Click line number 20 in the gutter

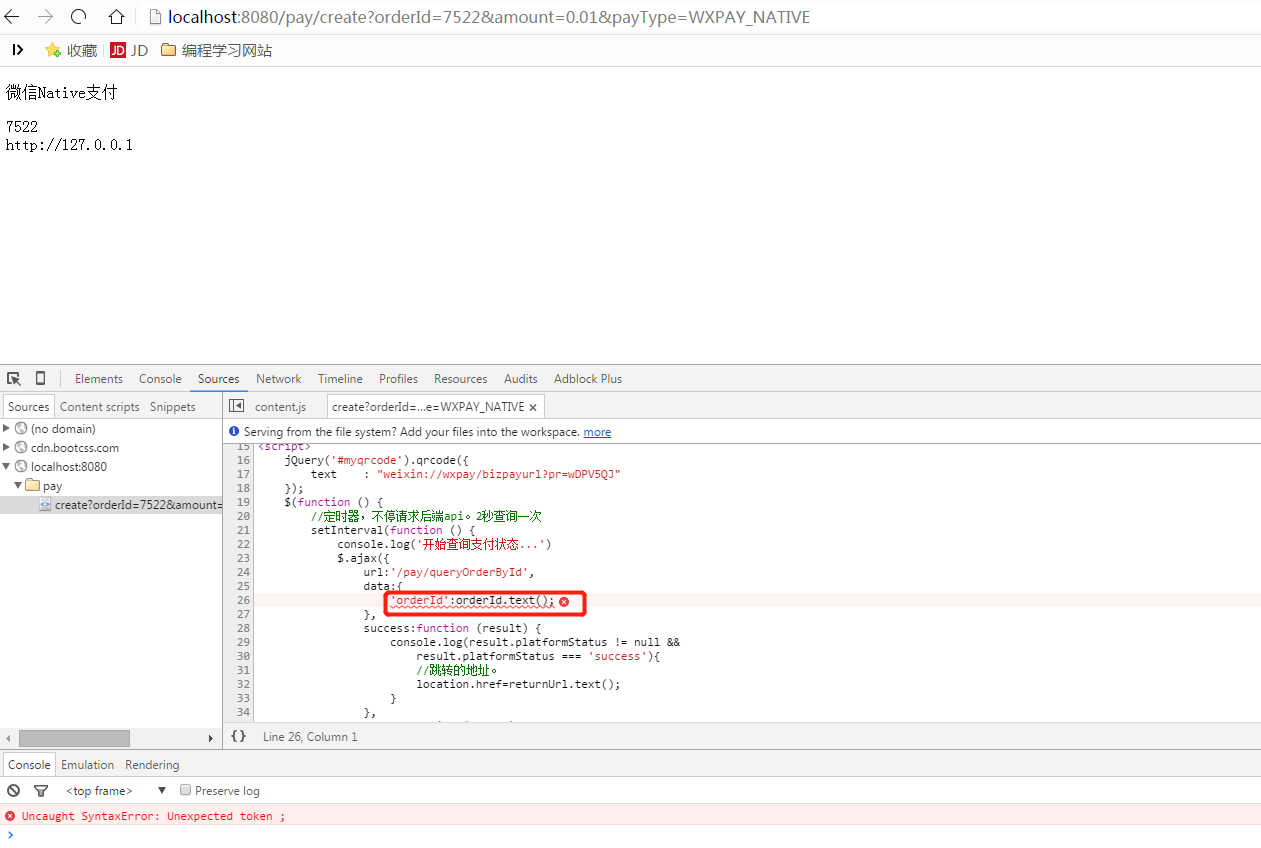pos(243,516)
